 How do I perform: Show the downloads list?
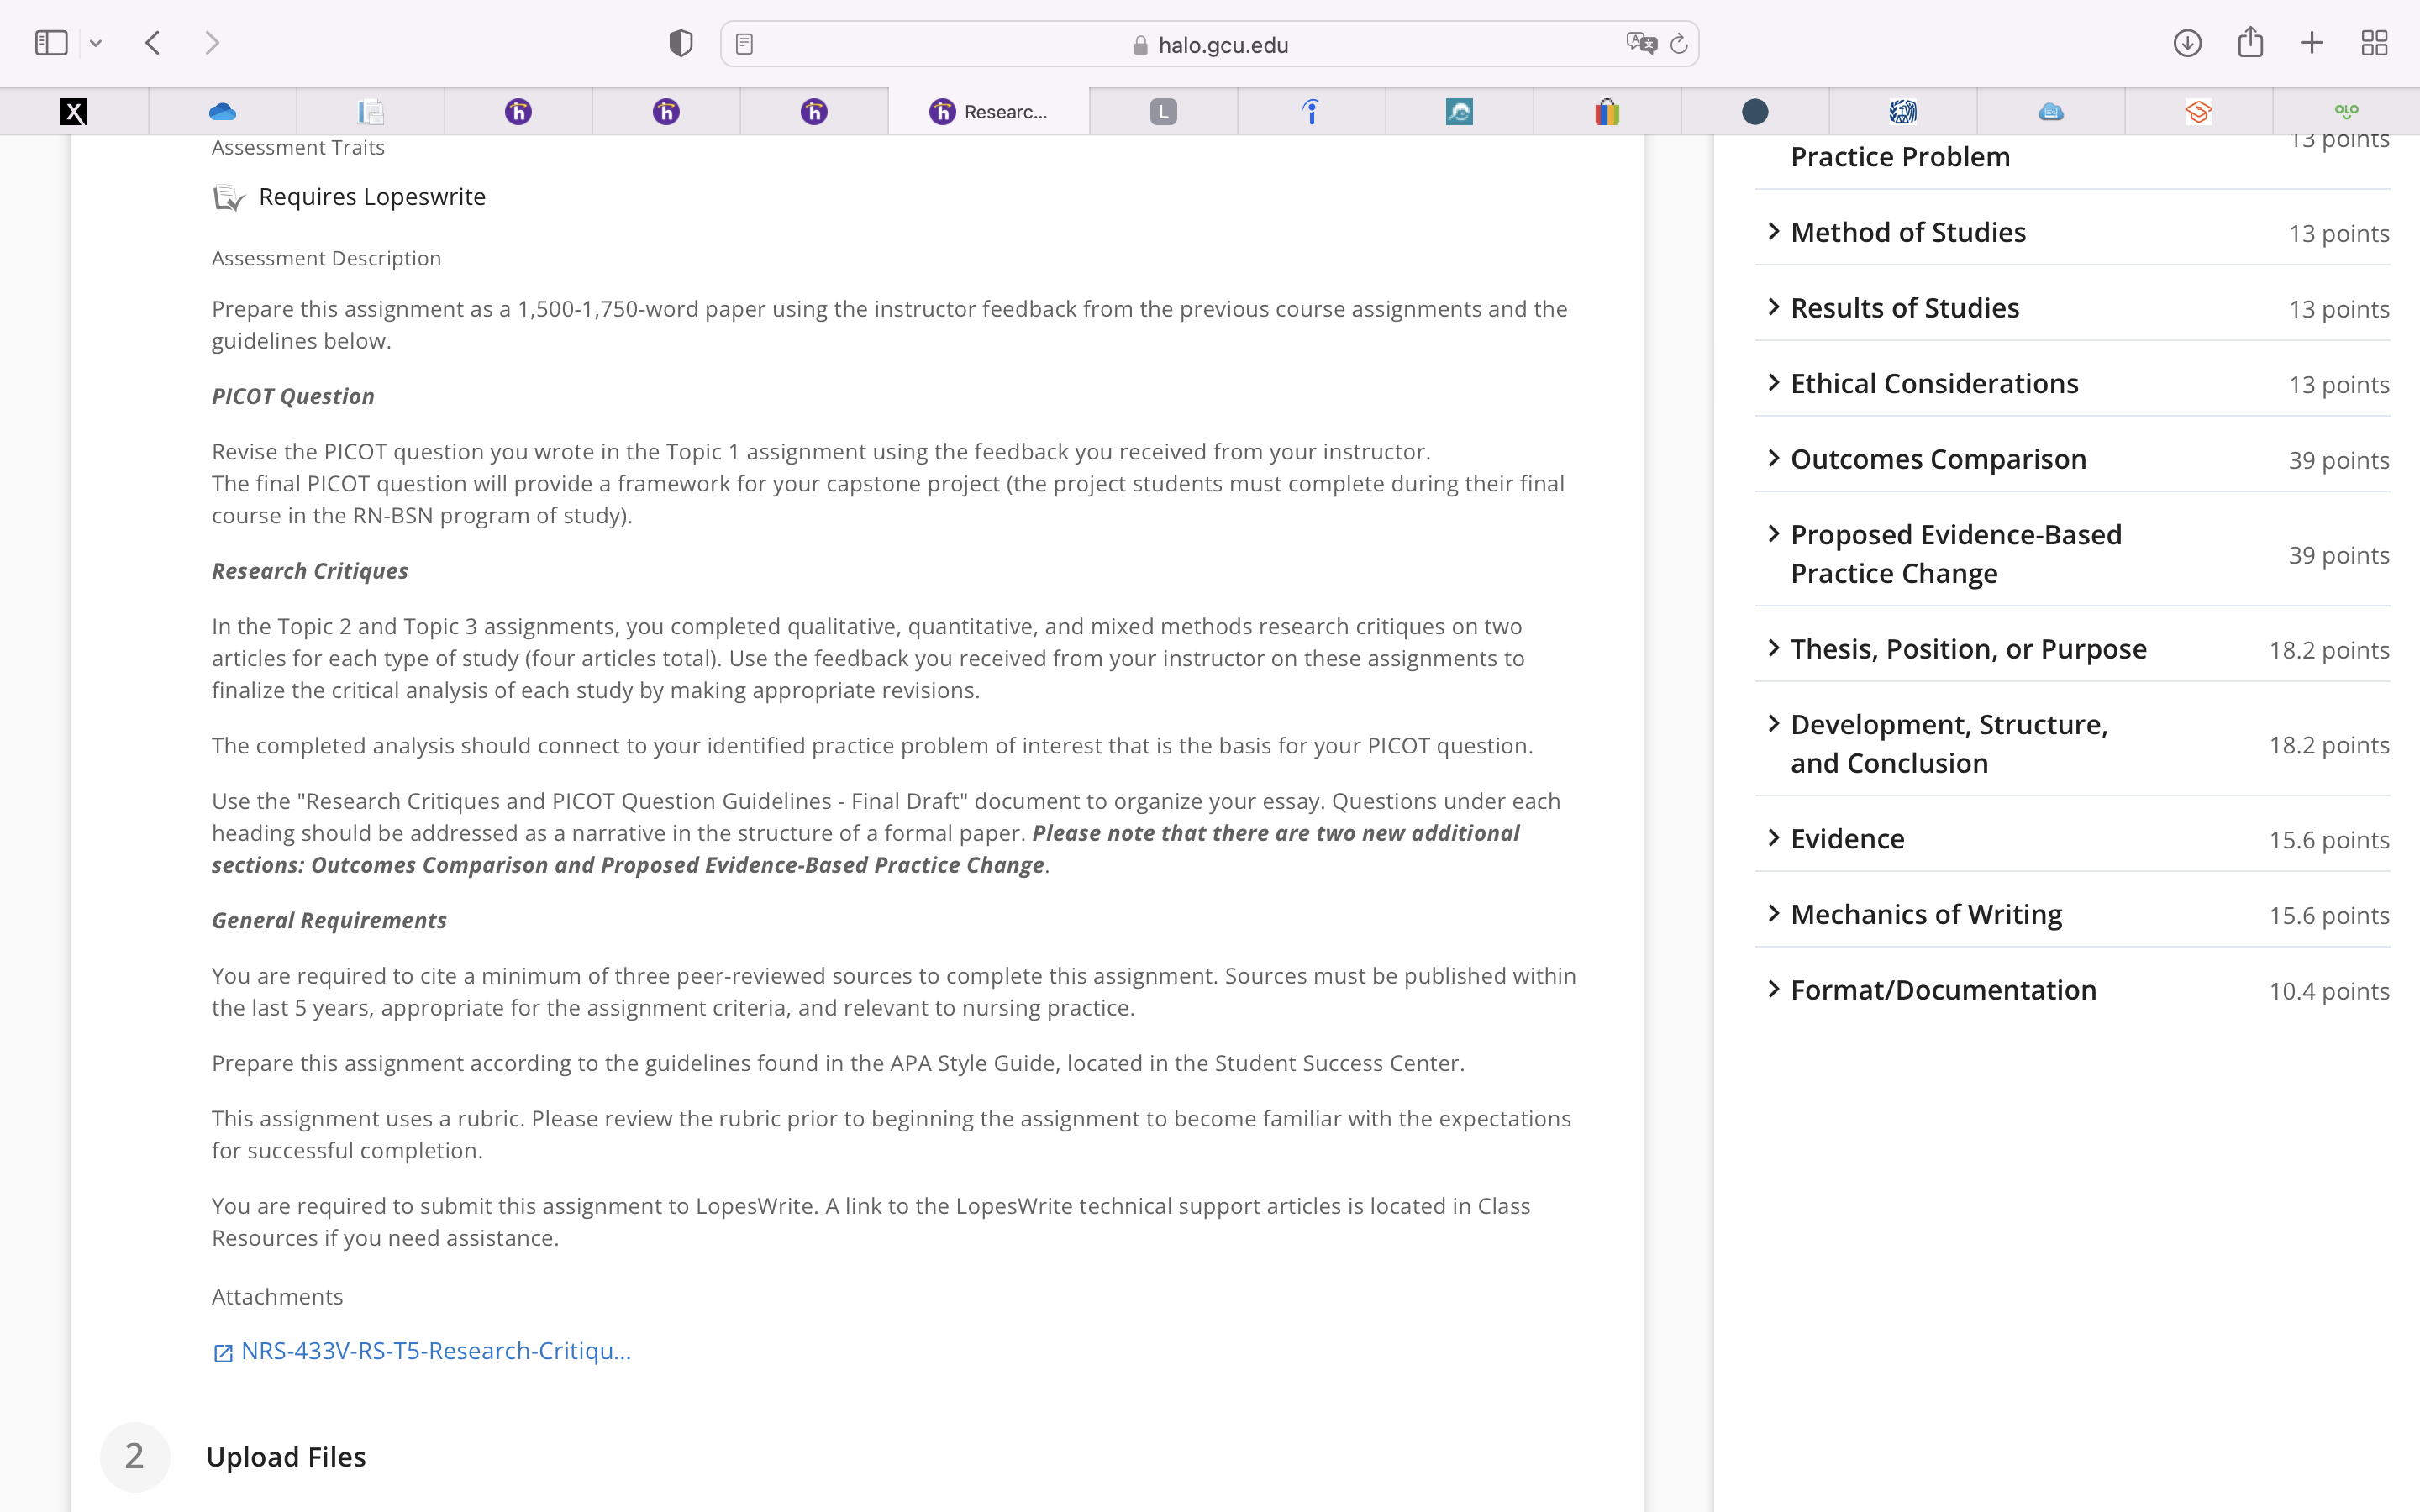tap(2187, 43)
